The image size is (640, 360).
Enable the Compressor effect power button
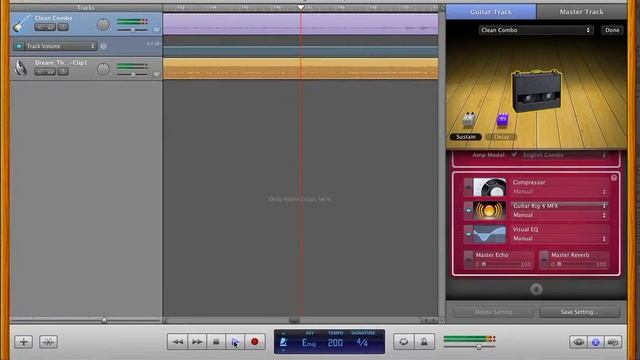(469, 187)
